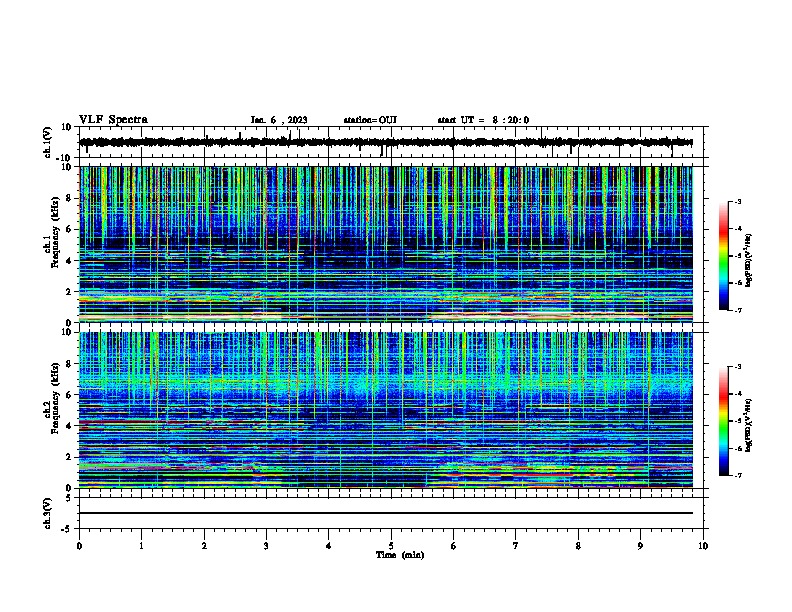Click the ch.1 spectrogram "2" kHz tick label

point(70,291)
